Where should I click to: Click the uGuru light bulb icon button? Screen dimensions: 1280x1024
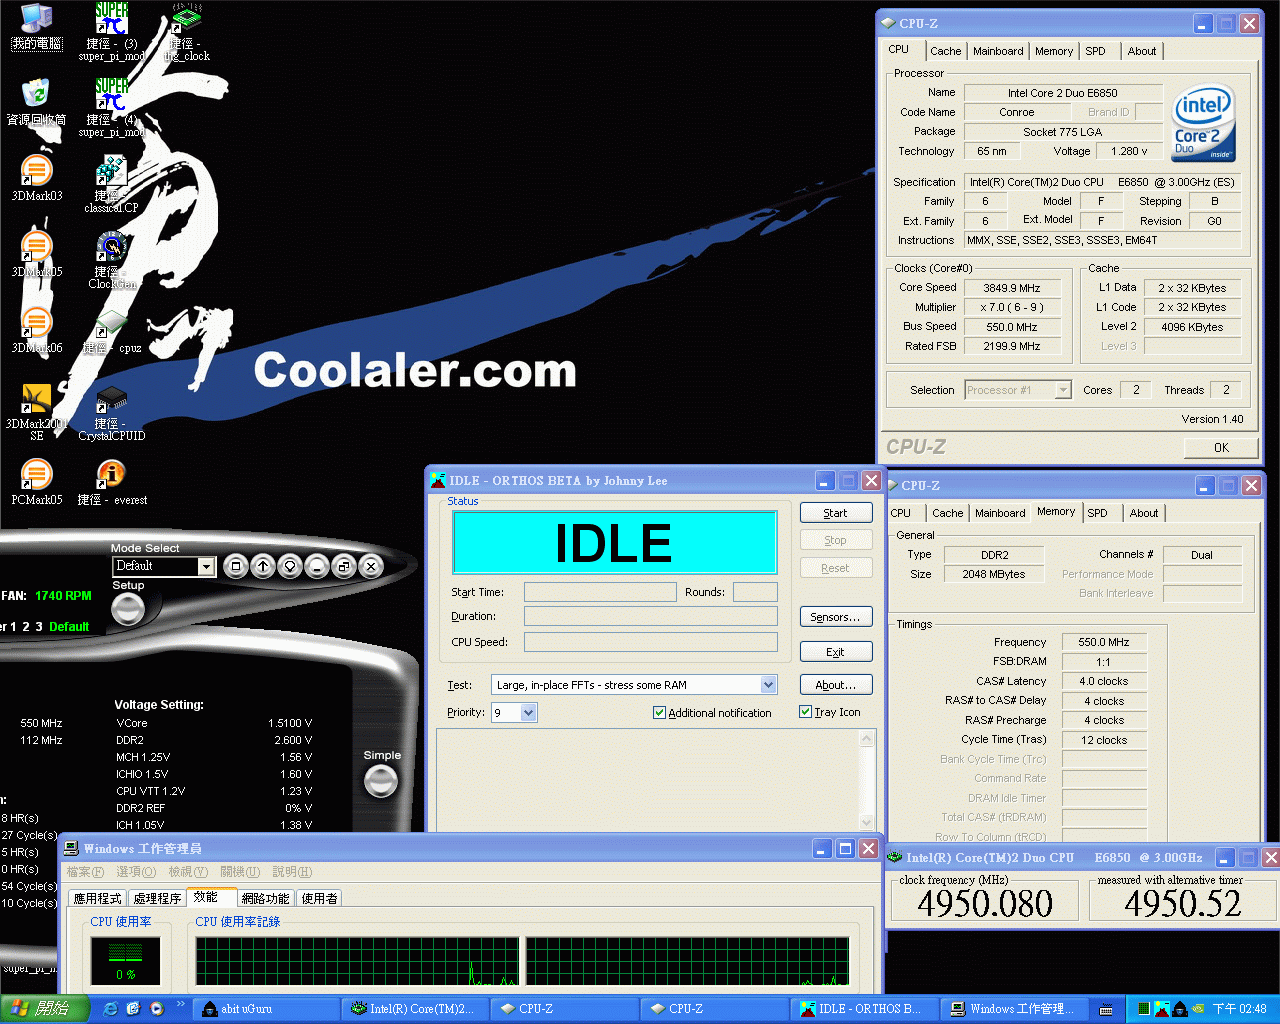coord(290,566)
